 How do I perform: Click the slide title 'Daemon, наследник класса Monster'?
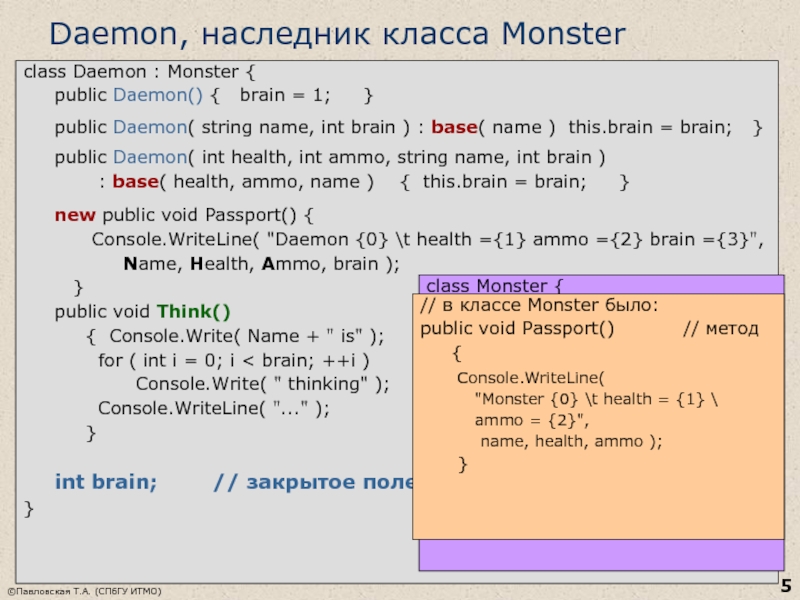pos(337,34)
